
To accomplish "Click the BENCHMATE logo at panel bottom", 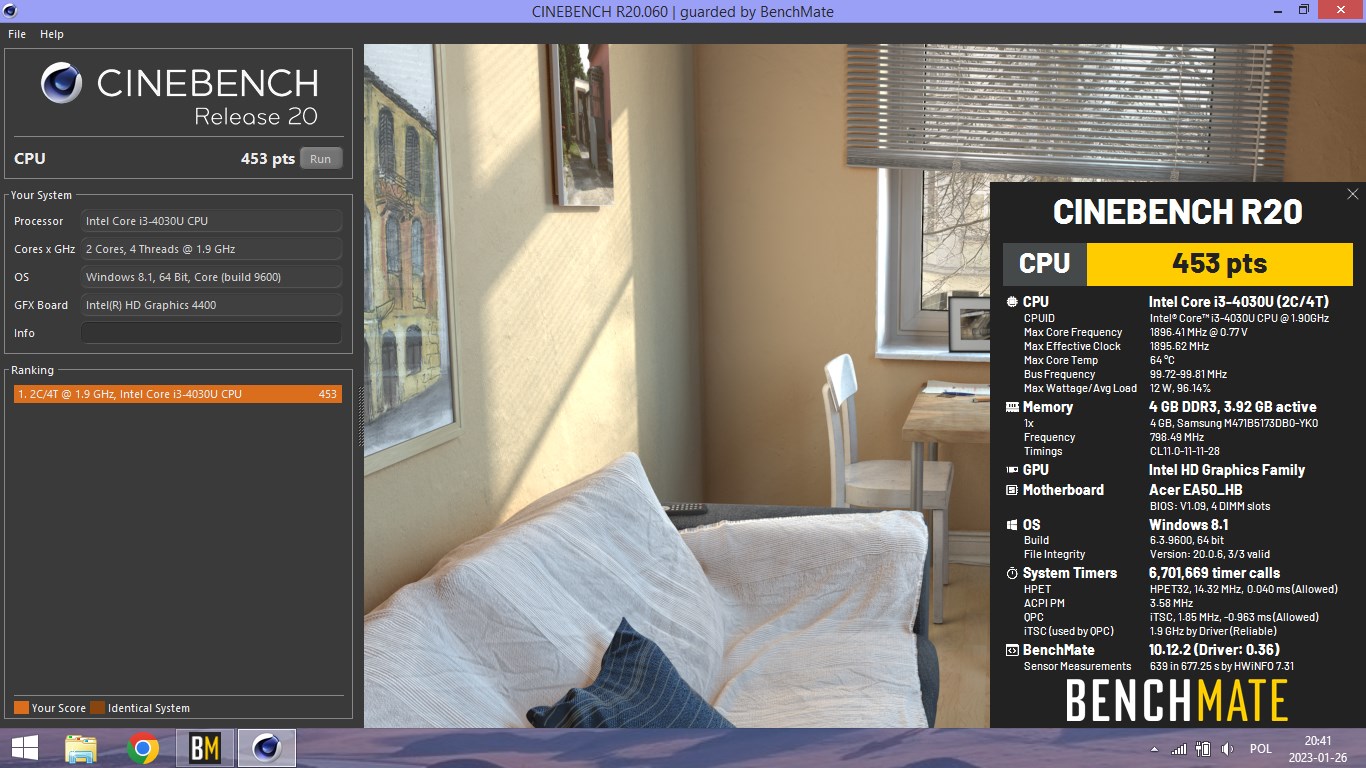I will click(1177, 700).
